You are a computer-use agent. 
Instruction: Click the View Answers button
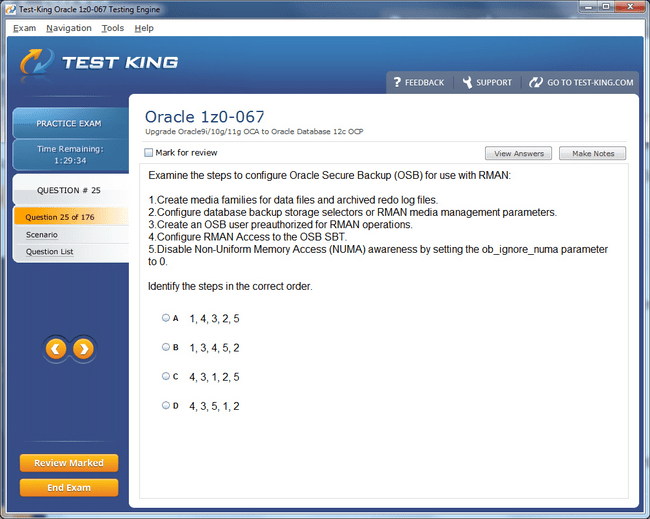(519, 153)
